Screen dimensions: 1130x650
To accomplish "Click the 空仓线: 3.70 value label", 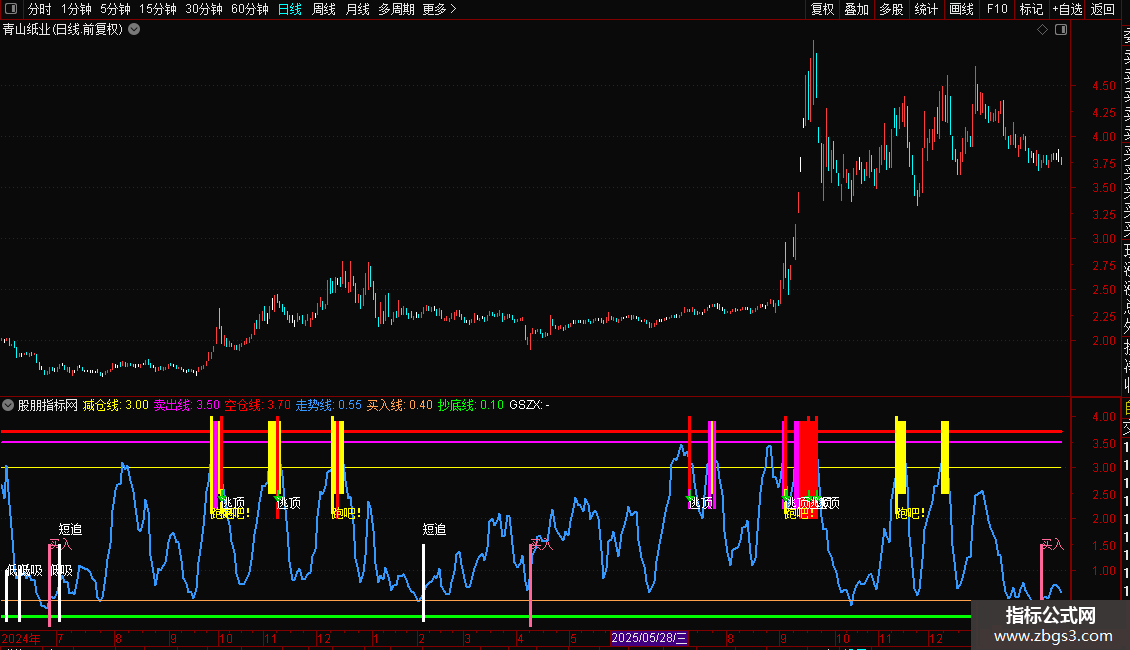I will point(257,405).
